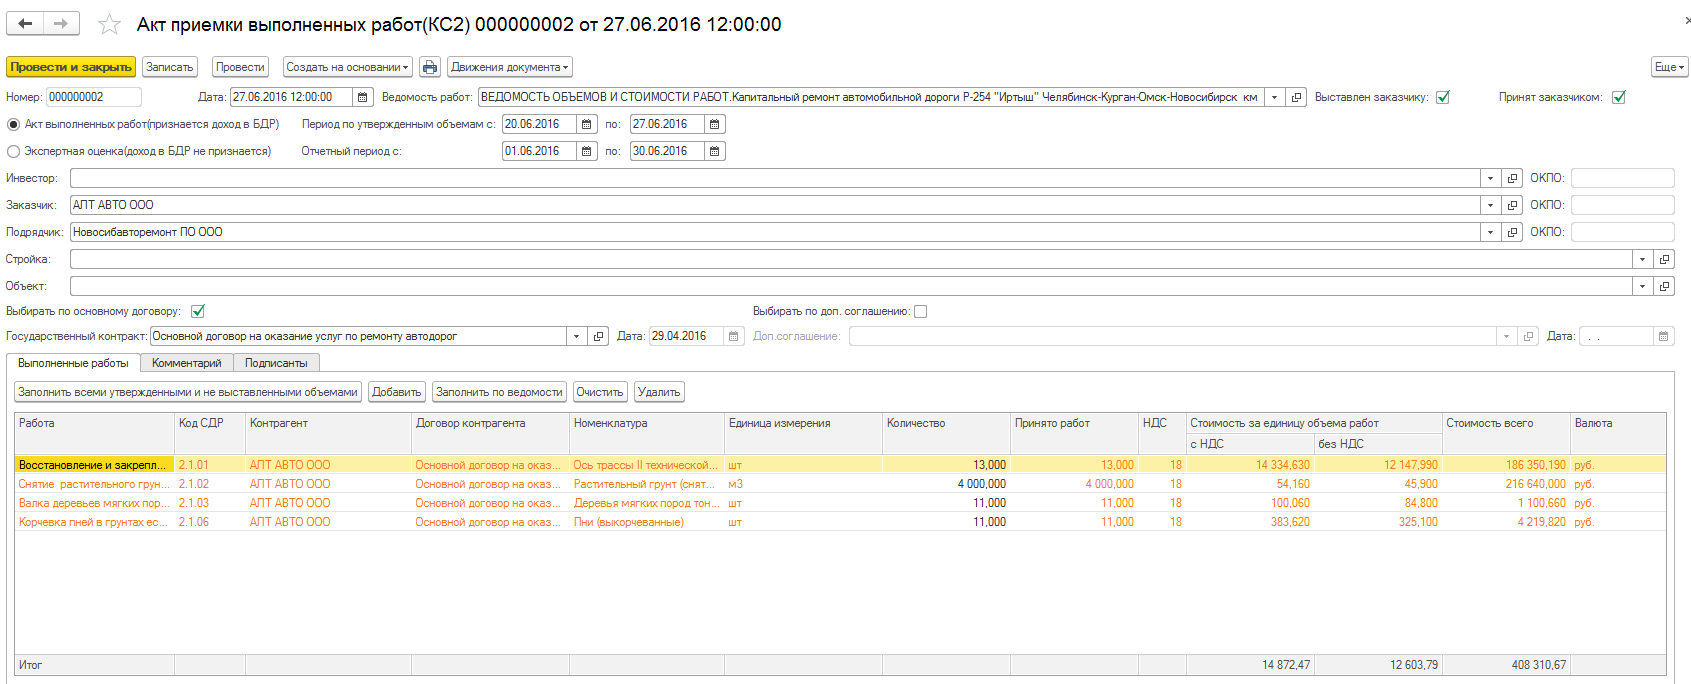
Task: Expand the Инвестор dropdown list
Action: tap(1490, 178)
